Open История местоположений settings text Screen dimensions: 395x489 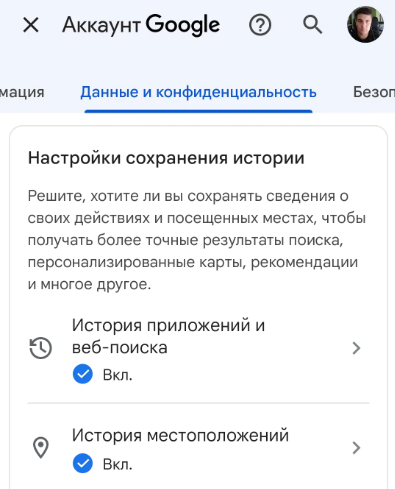coord(180,435)
